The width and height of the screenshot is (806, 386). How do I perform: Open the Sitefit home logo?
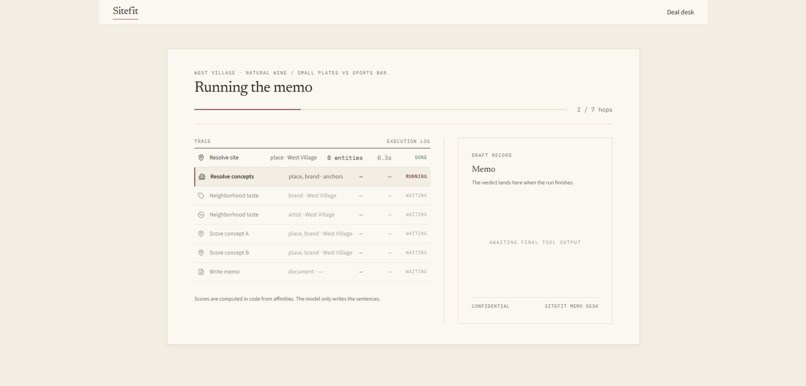click(125, 11)
